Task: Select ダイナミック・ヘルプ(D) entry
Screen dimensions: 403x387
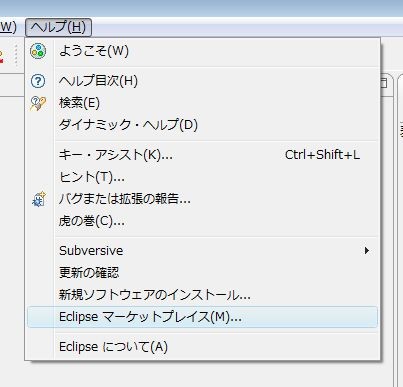Action: 203,125
